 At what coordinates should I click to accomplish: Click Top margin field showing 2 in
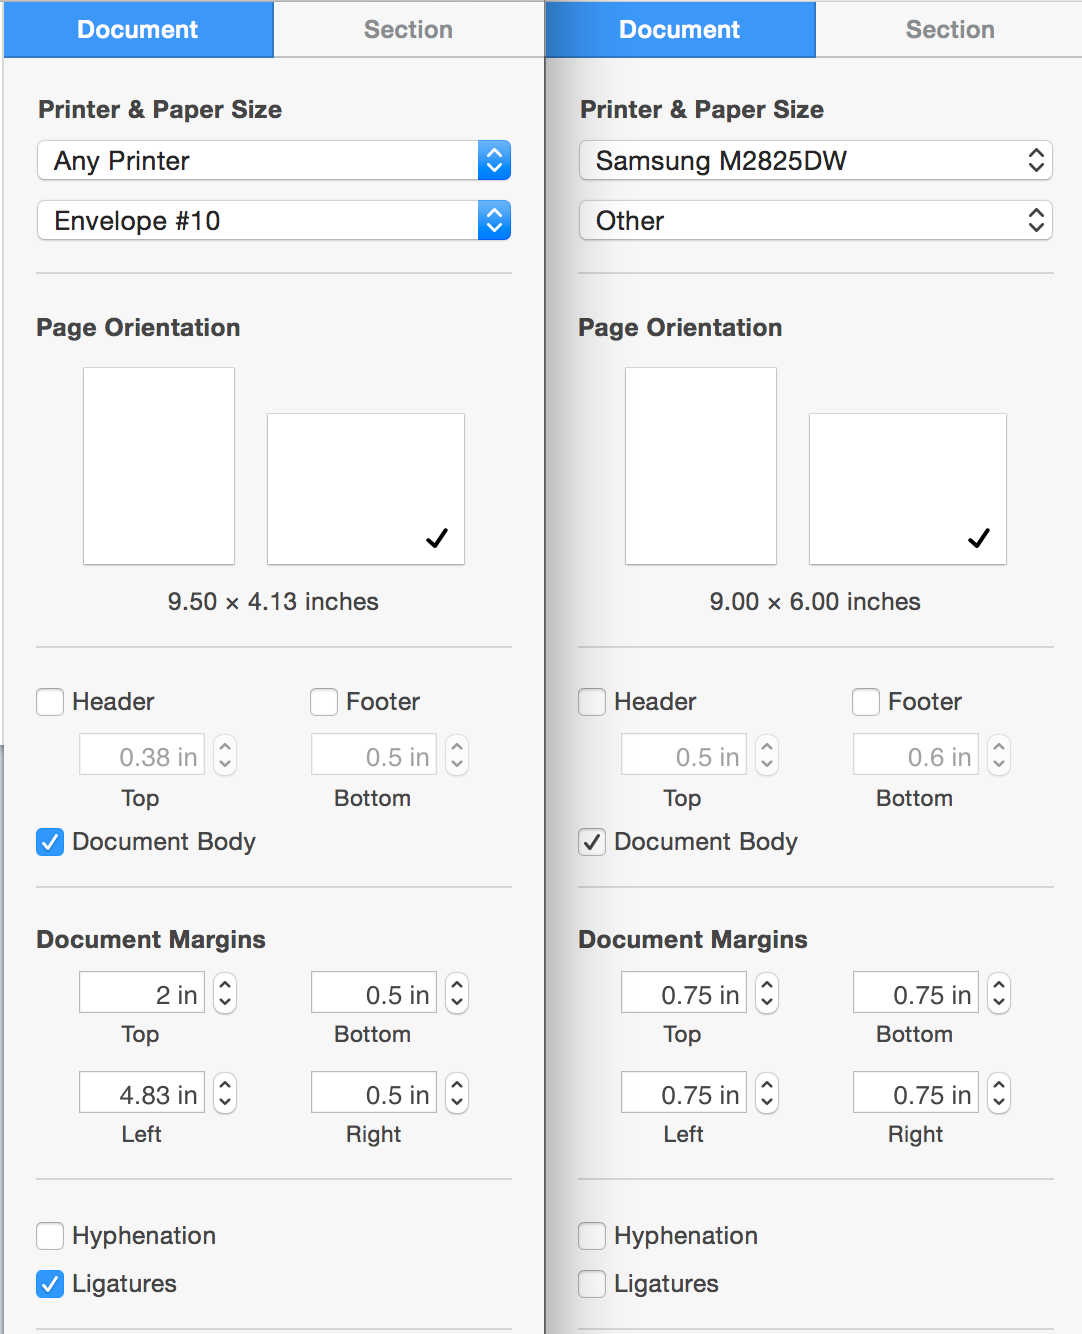click(x=142, y=993)
